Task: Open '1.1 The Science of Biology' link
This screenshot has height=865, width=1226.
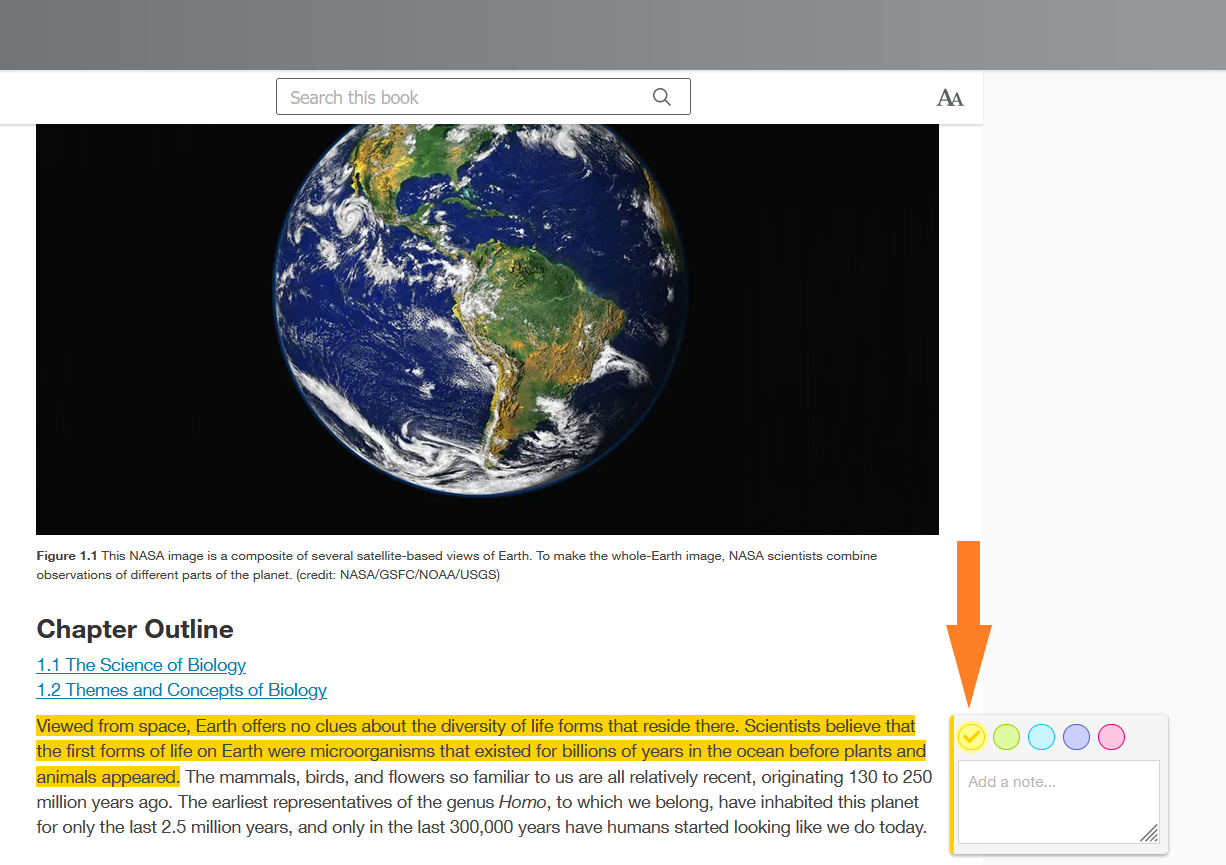Action: pyautogui.click(x=141, y=665)
